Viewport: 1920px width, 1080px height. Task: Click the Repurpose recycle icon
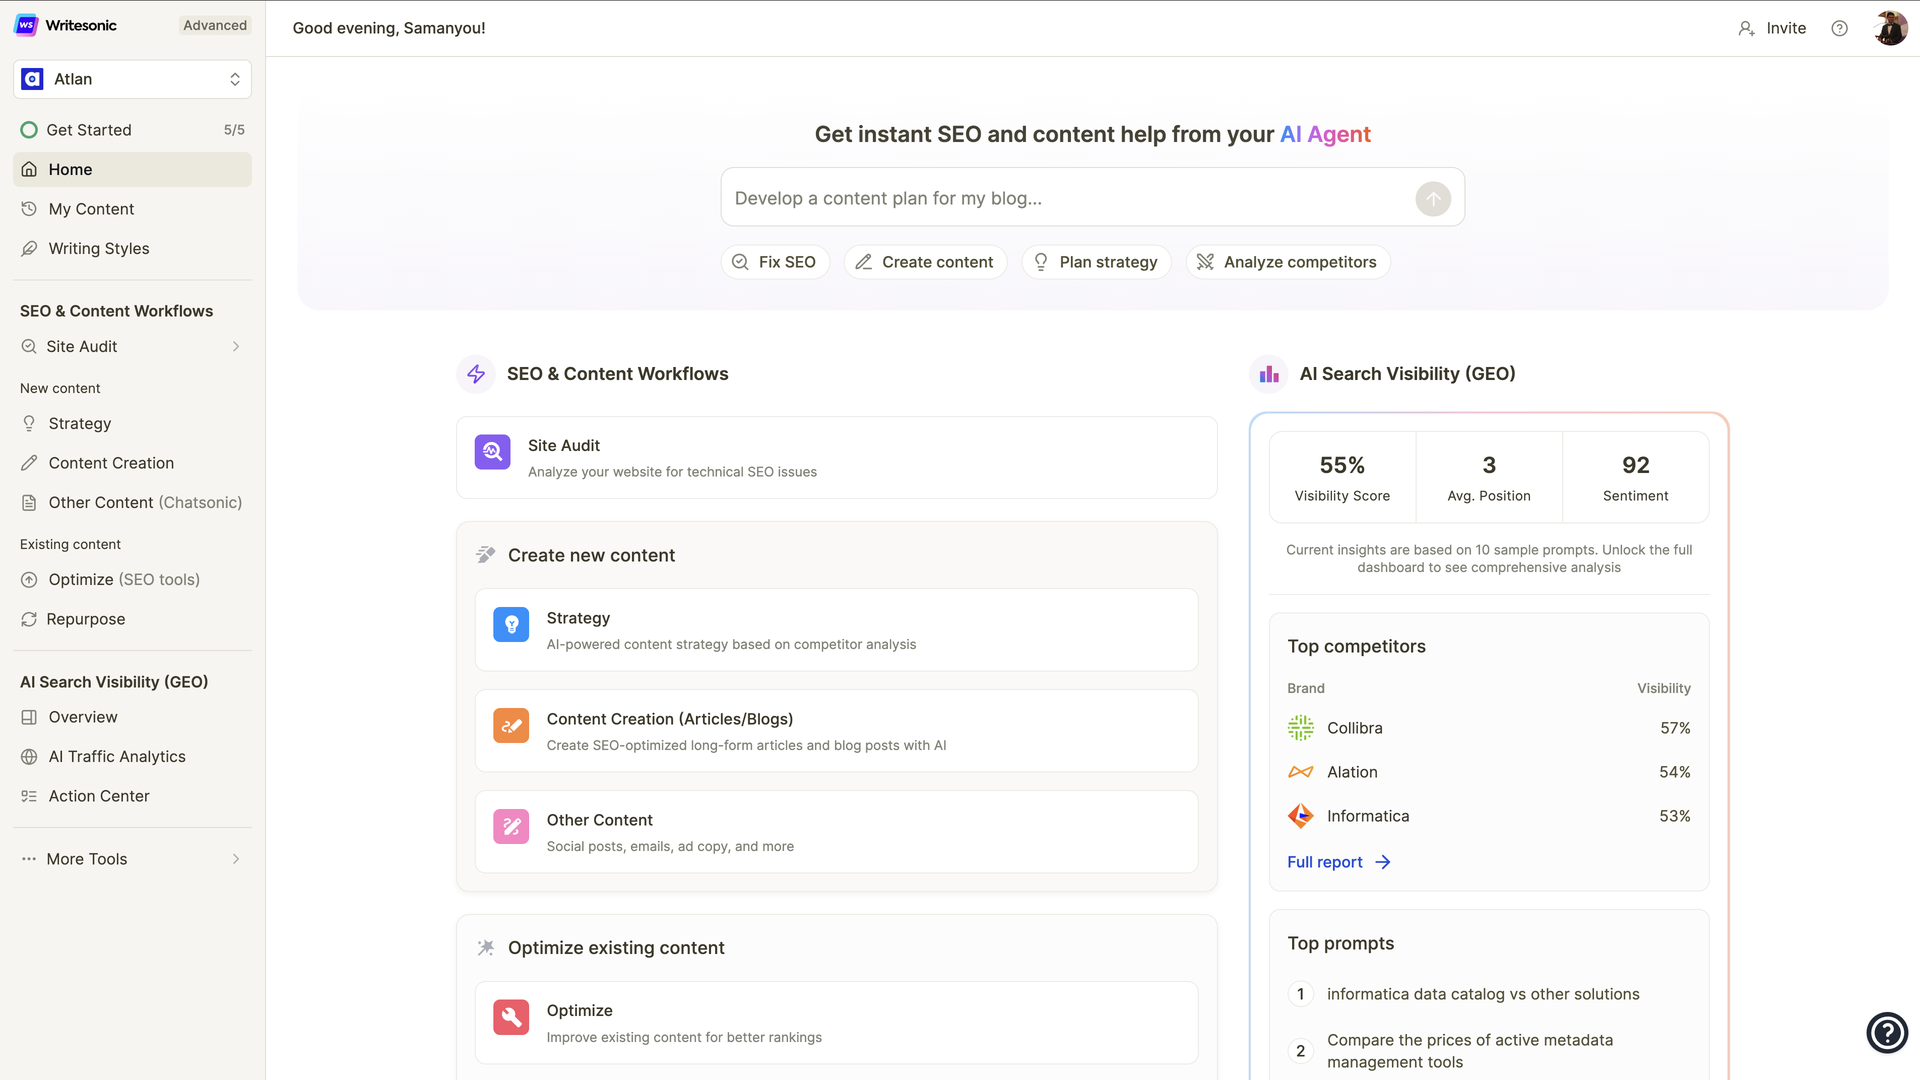(29, 619)
